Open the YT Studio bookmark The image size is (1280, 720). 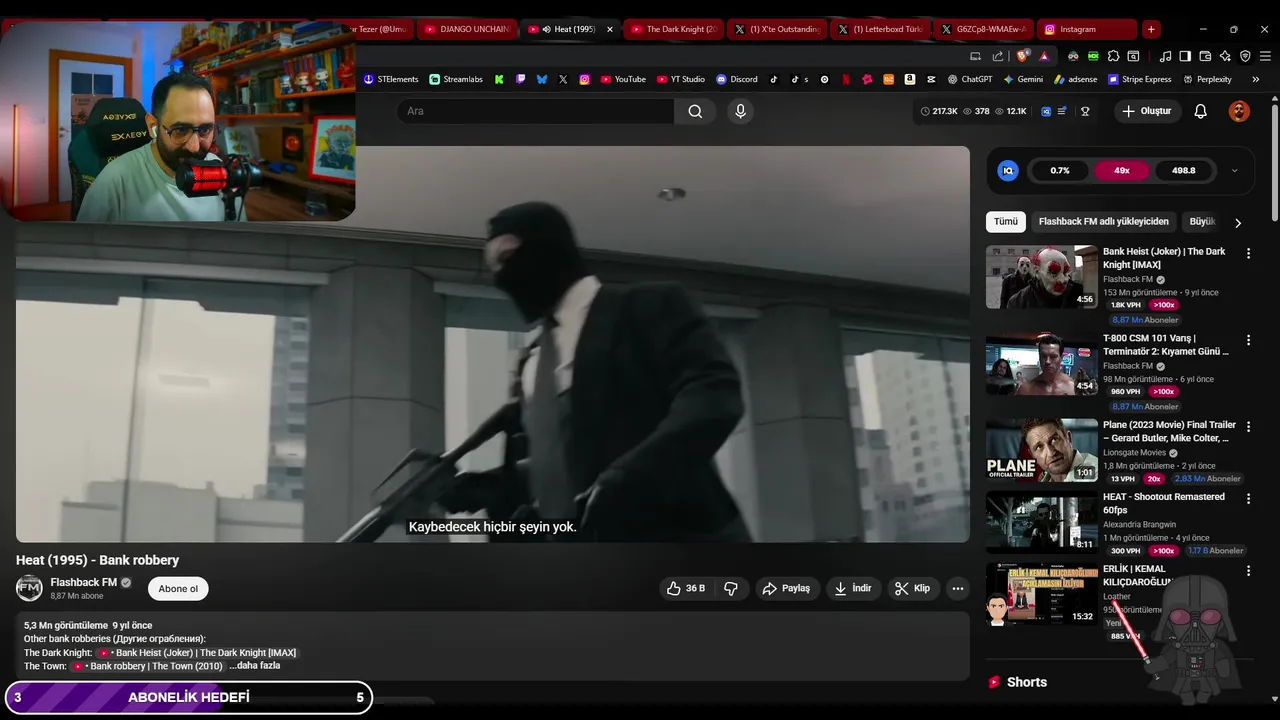click(x=680, y=79)
